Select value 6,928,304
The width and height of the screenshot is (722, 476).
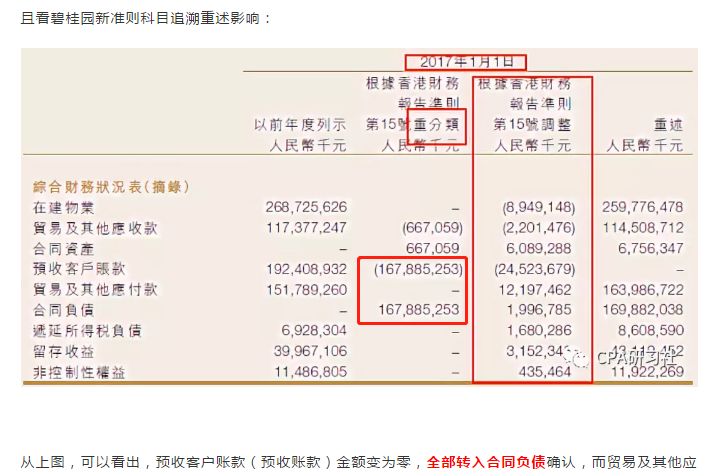(314, 331)
